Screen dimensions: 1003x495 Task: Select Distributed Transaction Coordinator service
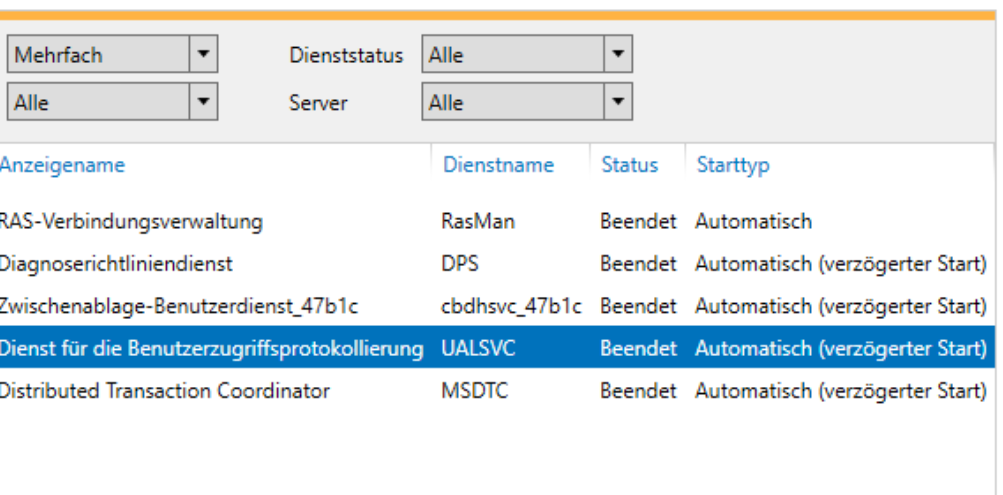point(164,391)
